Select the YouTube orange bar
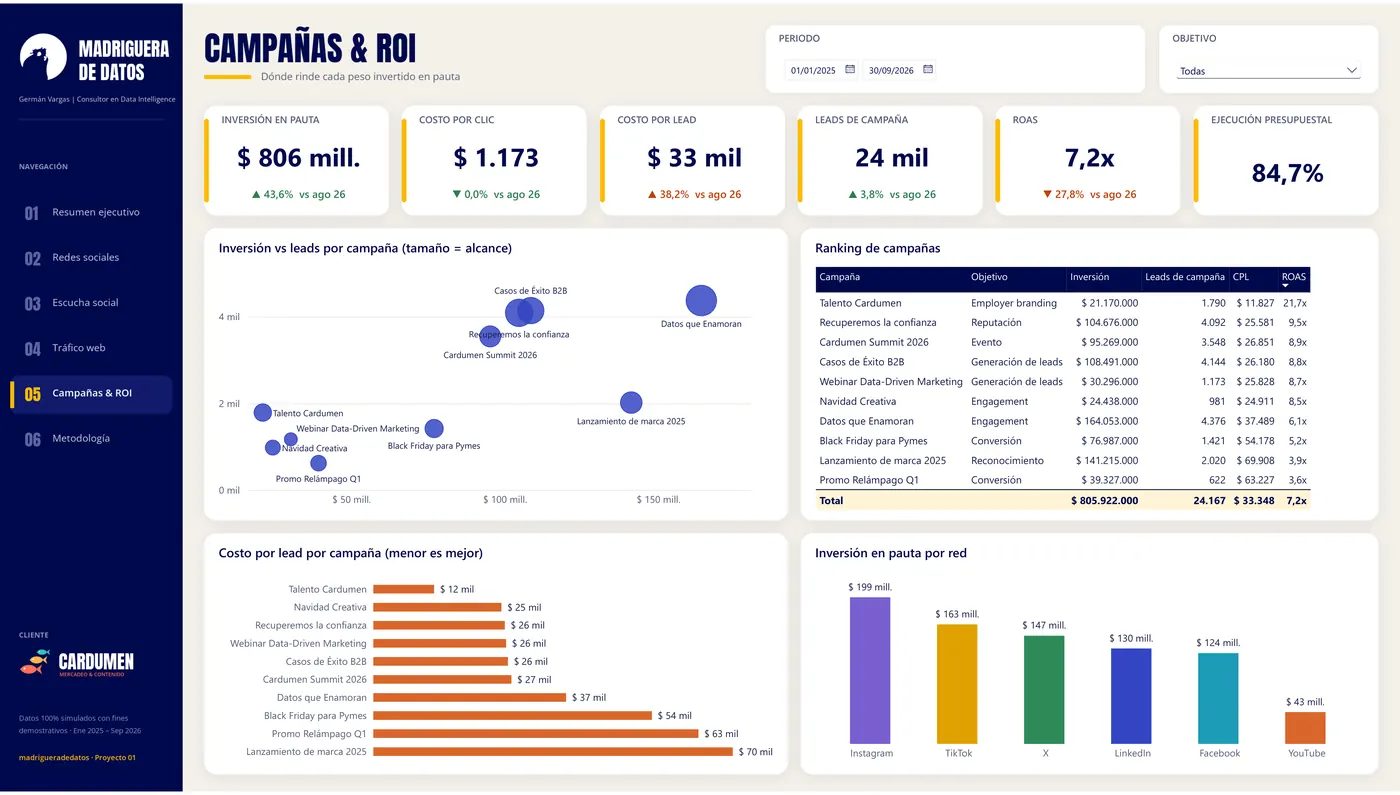This screenshot has width=1400, height=795. point(1305,728)
